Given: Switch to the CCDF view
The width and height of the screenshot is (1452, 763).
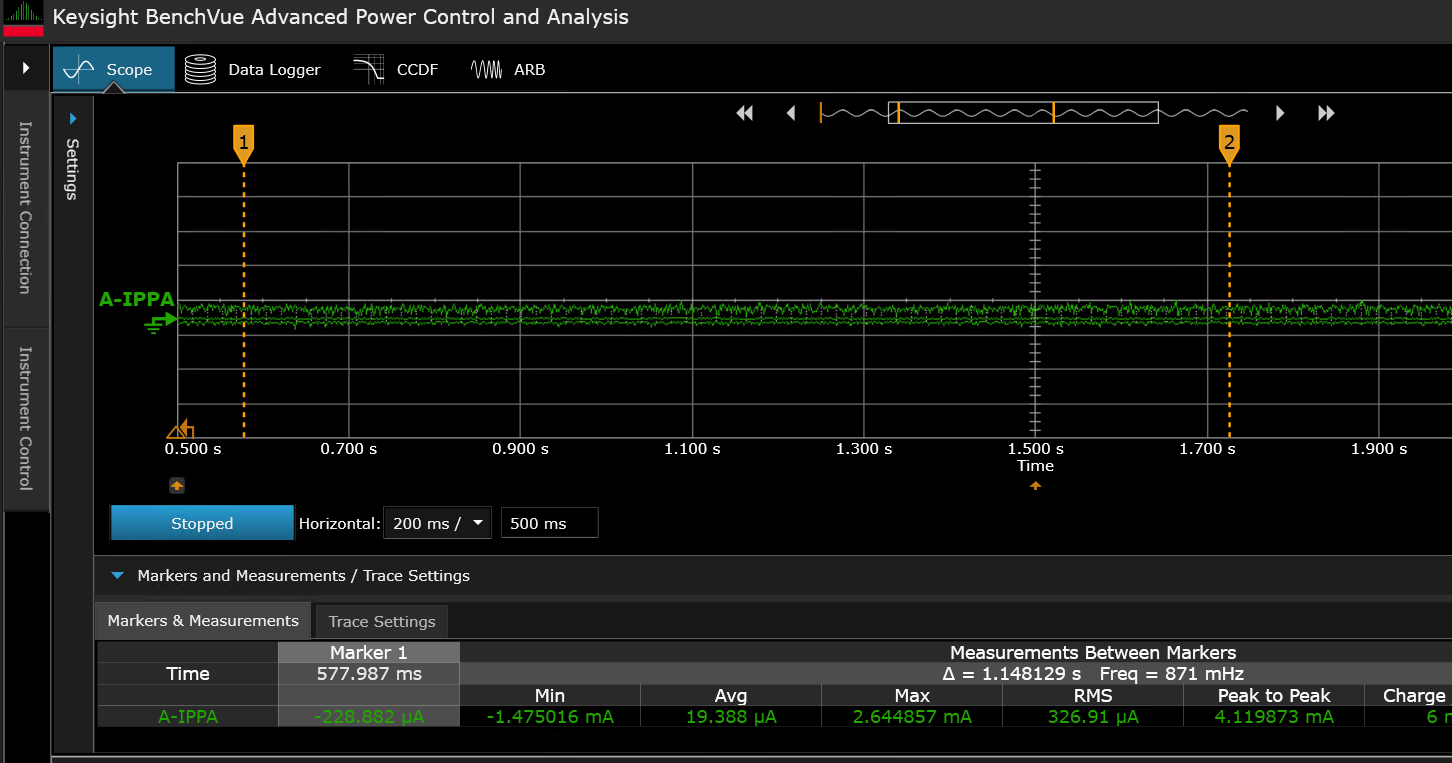Looking at the screenshot, I should [x=396, y=69].
